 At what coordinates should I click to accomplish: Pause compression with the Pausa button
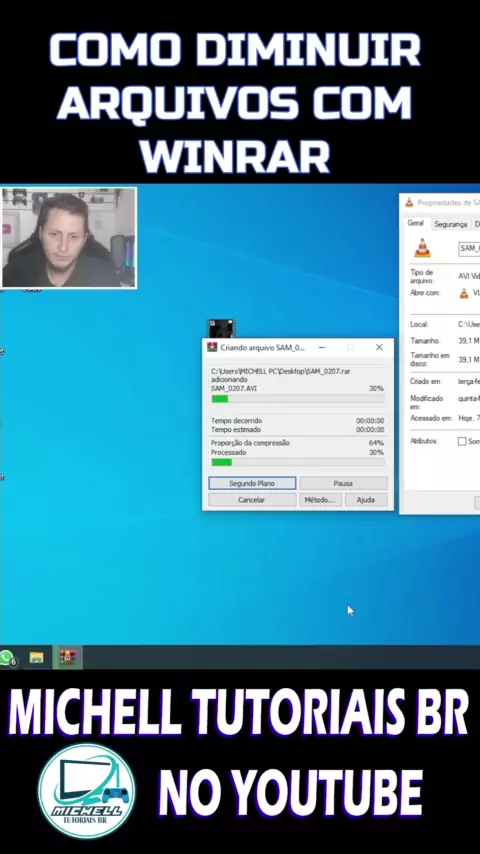coord(343,483)
